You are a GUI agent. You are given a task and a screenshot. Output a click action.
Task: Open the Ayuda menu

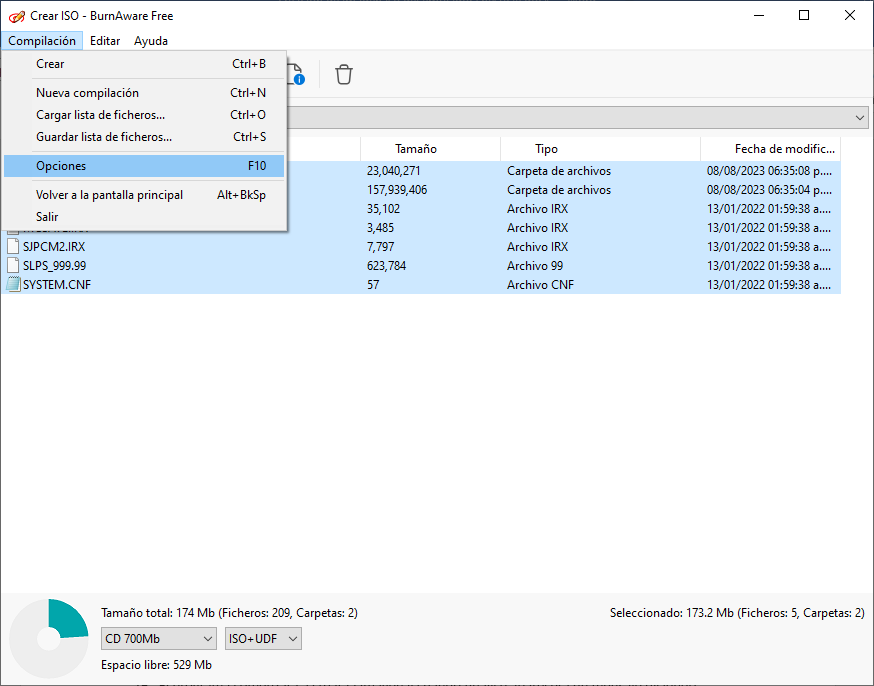point(150,41)
